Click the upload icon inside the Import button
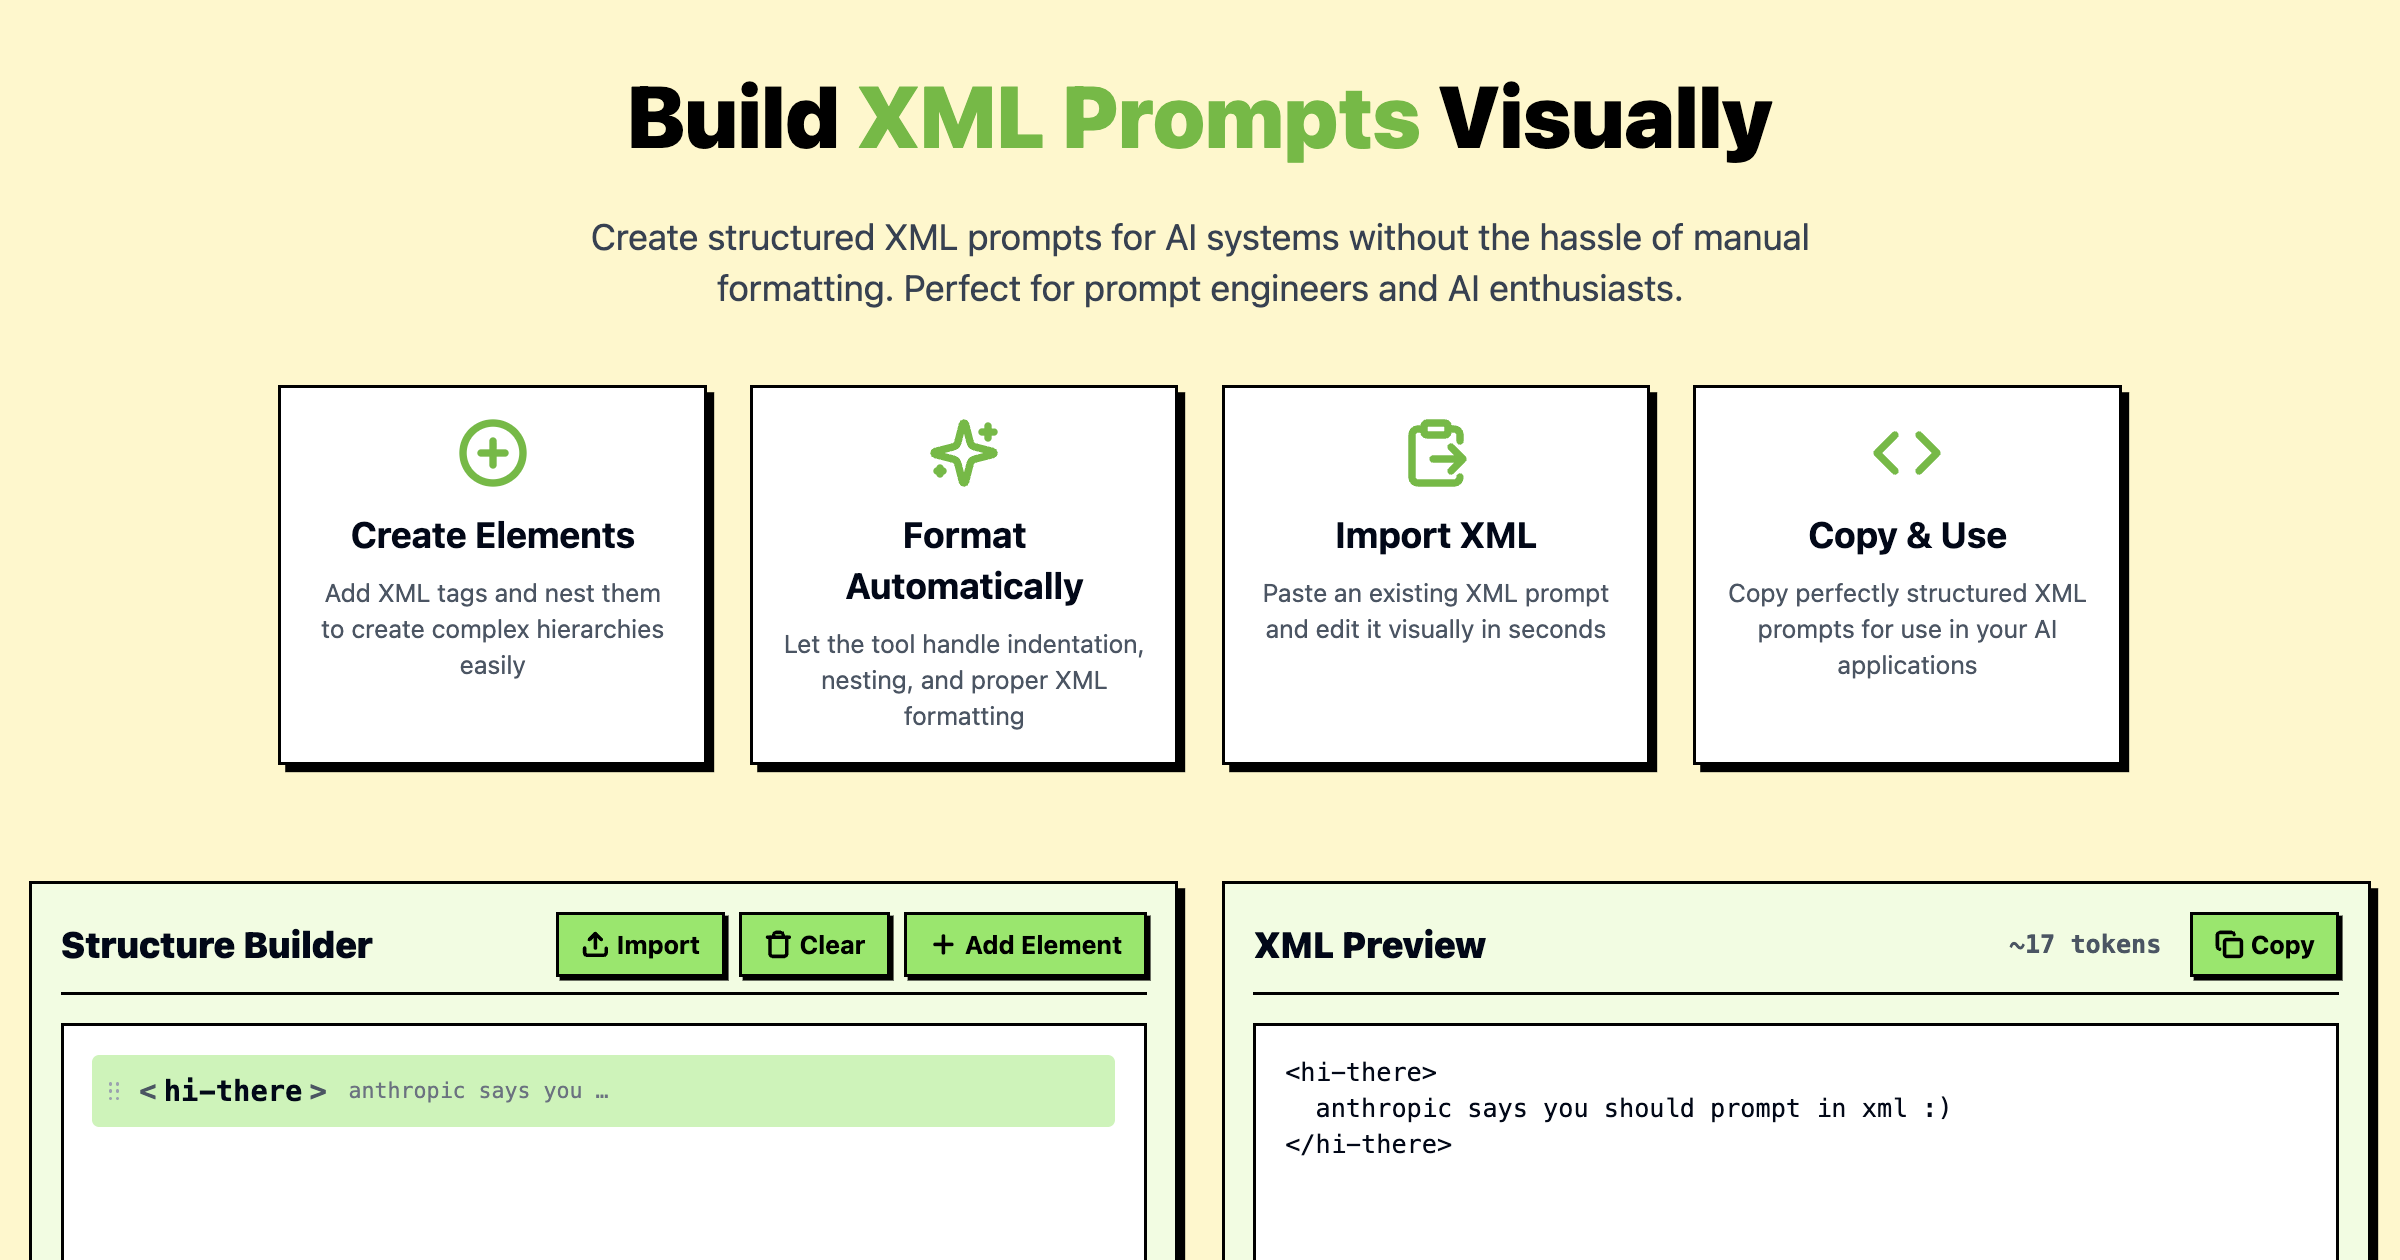Image resolution: width=2400 pixels, height=1260 pixels. pyautogui.click(x=594, y=943)
